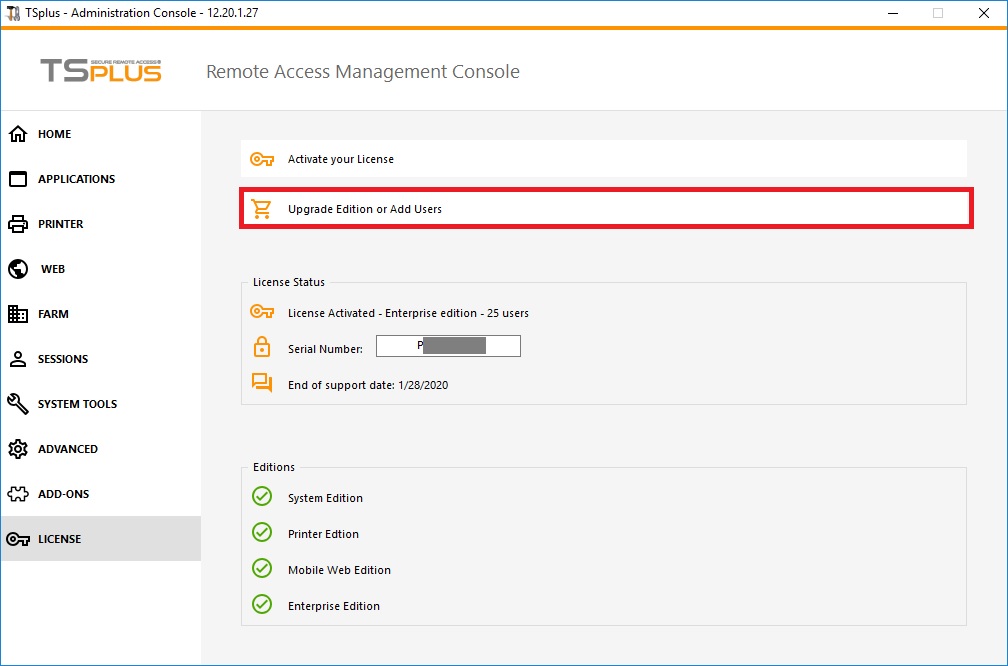The height and width of the screenshot is (666, 1008).
Task: Select Upgrade Edition or Add Users
Action: 365,209
